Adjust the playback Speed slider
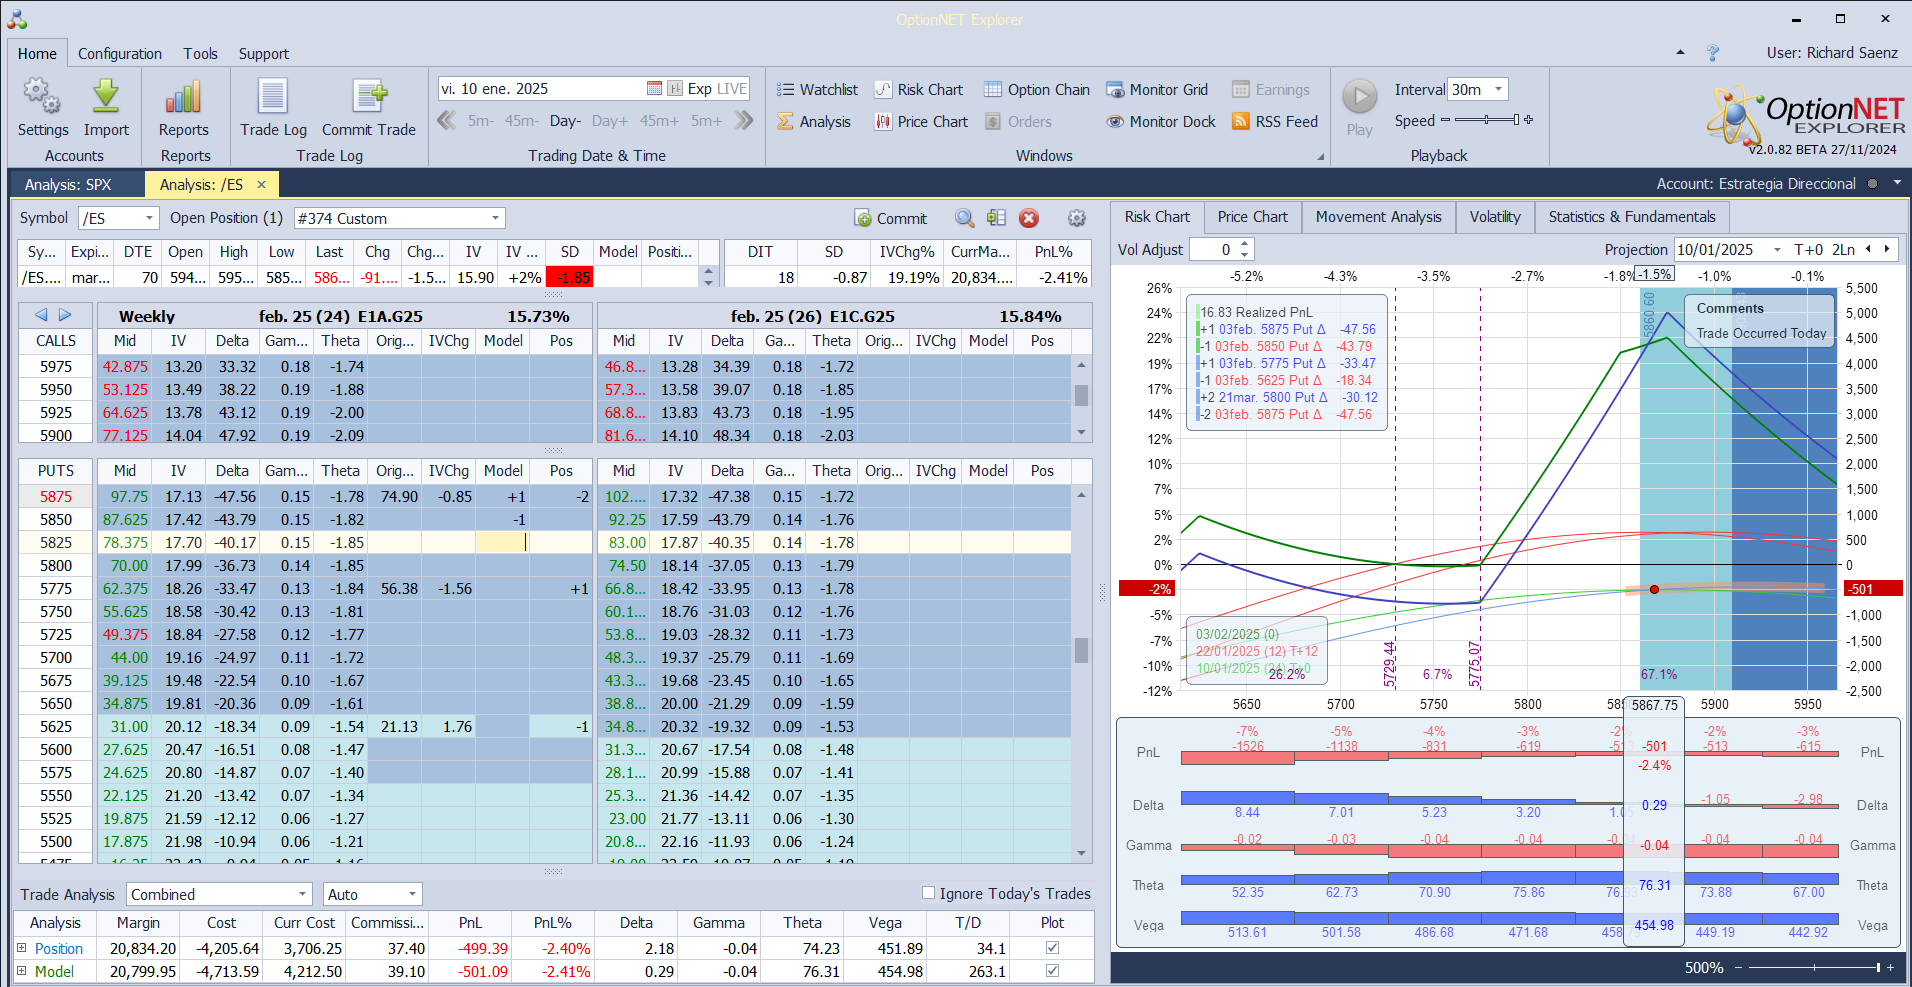Screen dimensions: 1912x987 (x=1487, y=121)
